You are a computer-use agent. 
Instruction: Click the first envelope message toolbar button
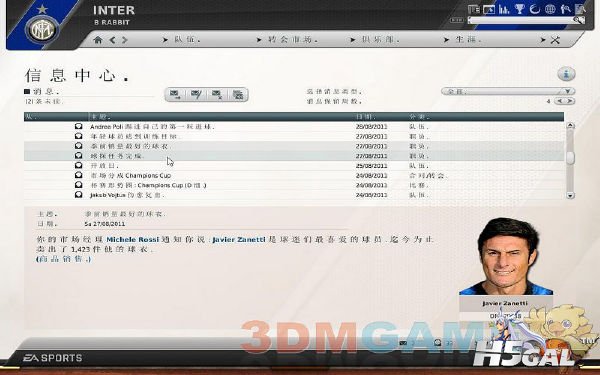[x=175, y=95]
